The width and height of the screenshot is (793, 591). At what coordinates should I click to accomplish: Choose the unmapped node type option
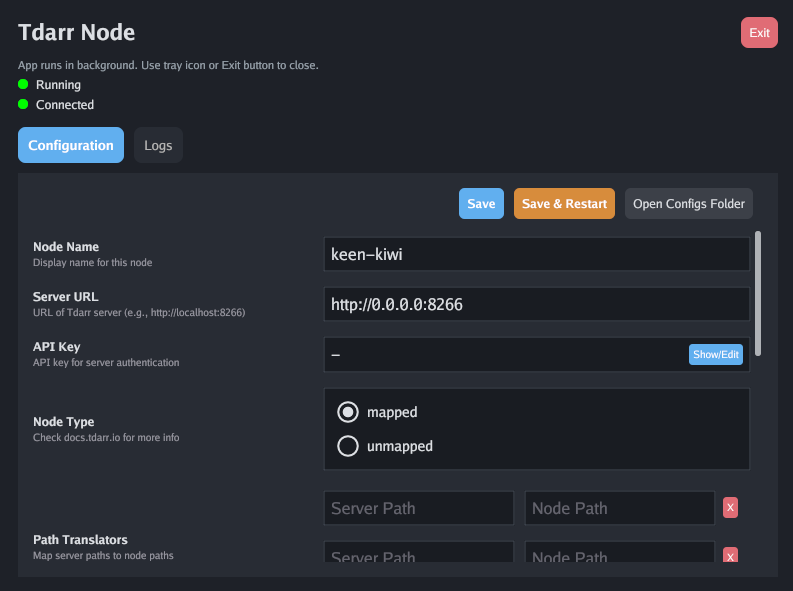(x=348, y=446)
